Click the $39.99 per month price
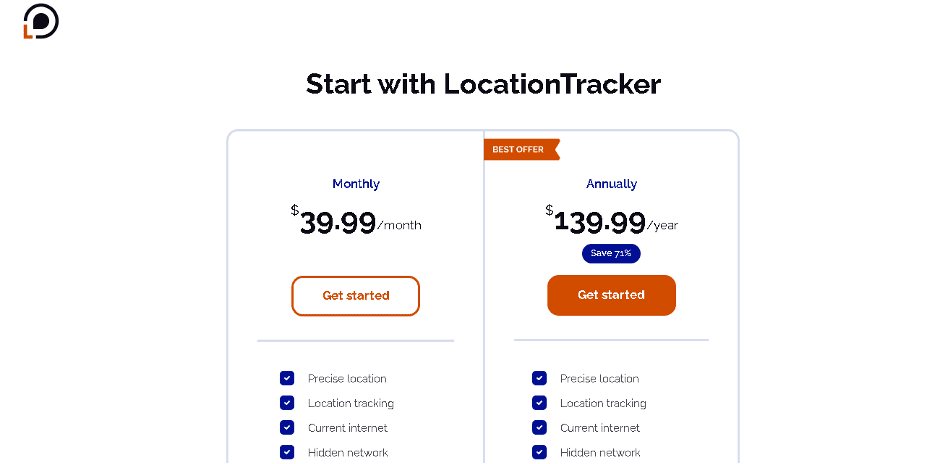The image size is (941, 464). pyautogui.click(x=356, y=220)
